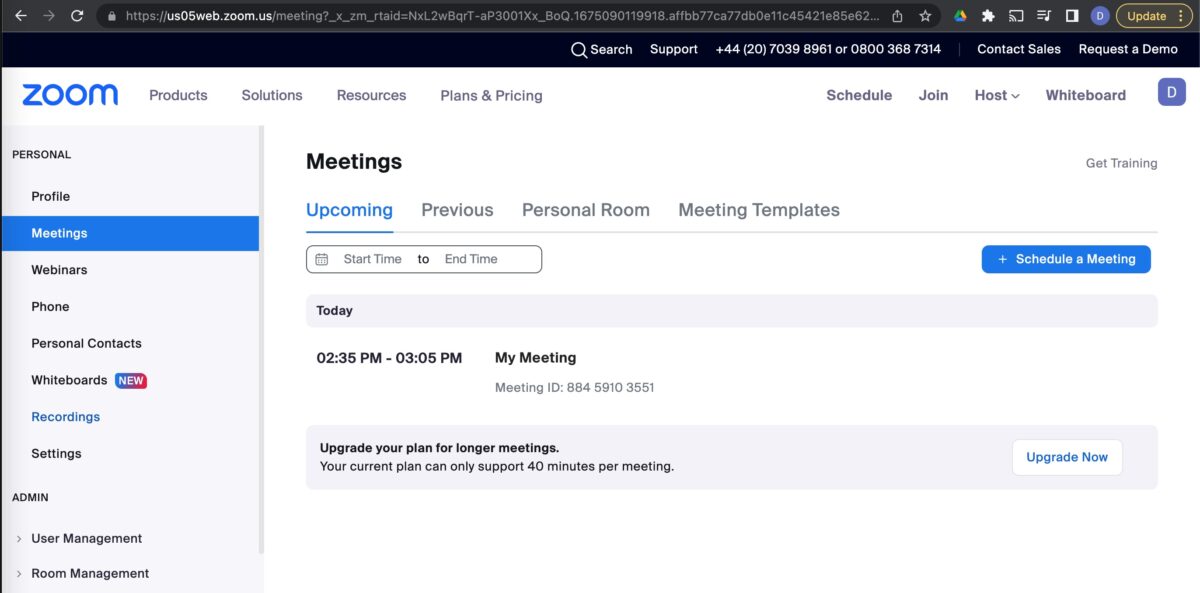Click the Today section header
The height and width of the screenshot is (593, 1200).
click(732, 311)
